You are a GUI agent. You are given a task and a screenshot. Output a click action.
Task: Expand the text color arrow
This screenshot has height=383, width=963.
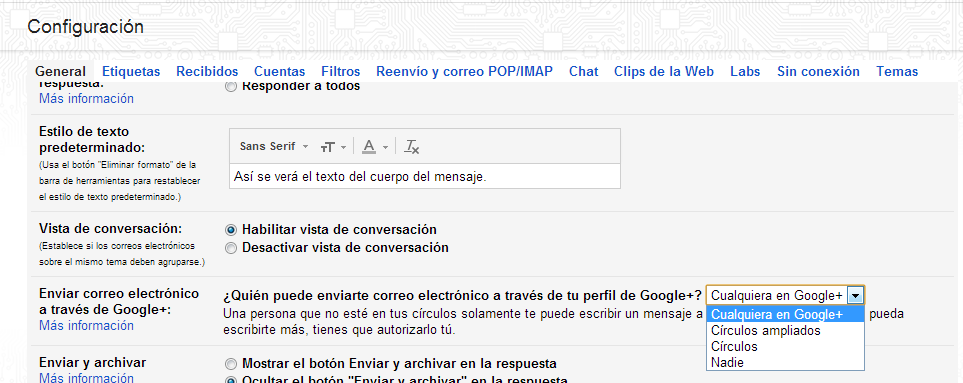385,147
